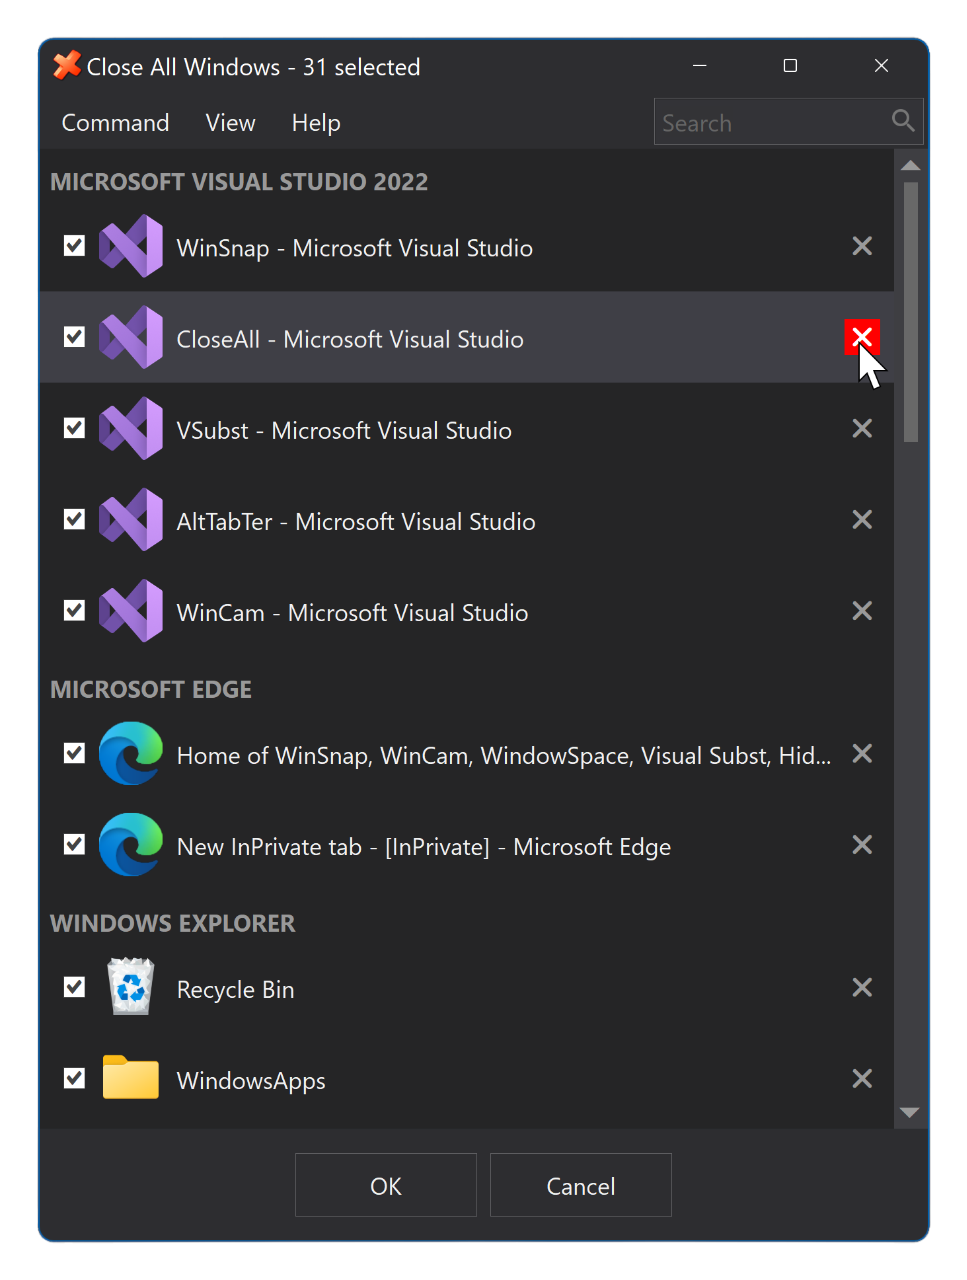Screen dimensions: 967x1280
Task: Deselect the Recycle Bin checkbox
Action: pyautogui.click(x=74, y=987)
